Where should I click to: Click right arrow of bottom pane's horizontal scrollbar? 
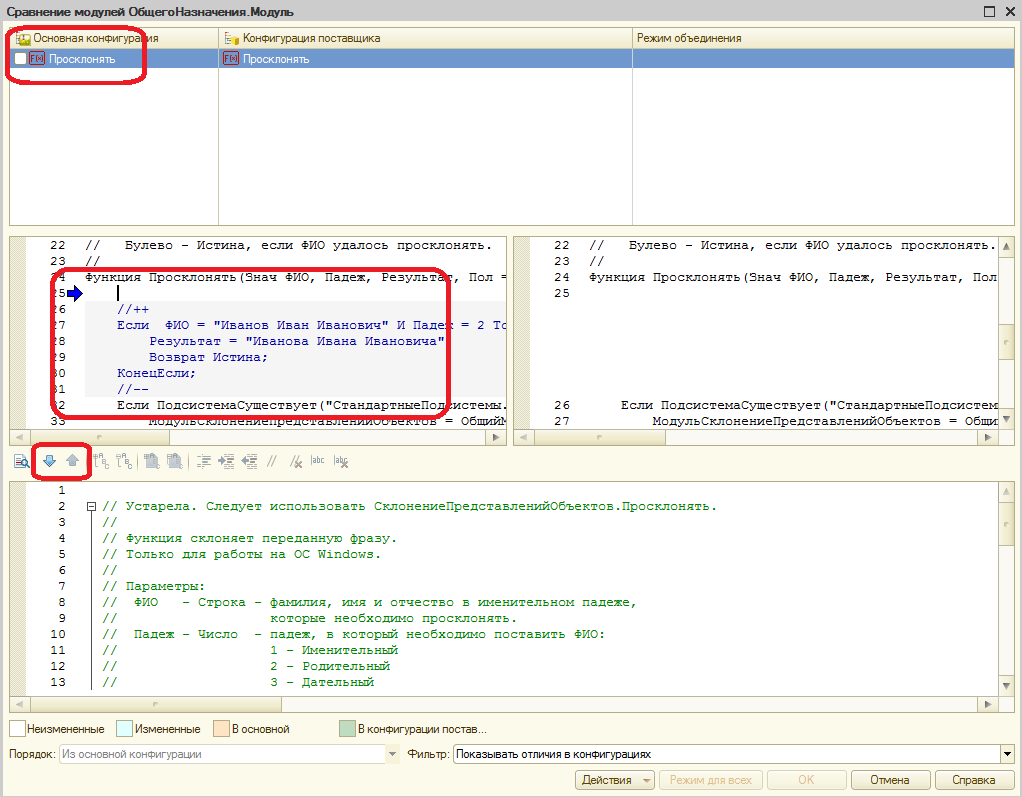pyautogui.click(x=989, y=704)
